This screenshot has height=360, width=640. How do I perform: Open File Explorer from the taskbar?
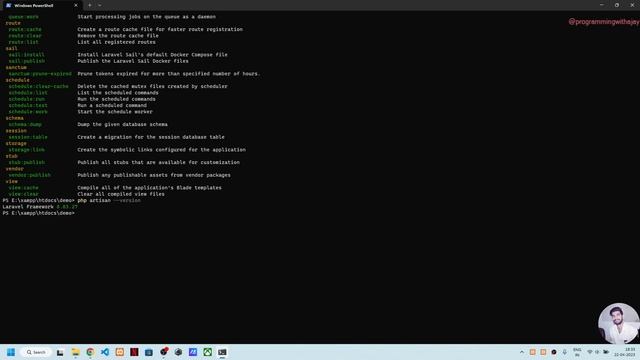click(x=76, y=352)
